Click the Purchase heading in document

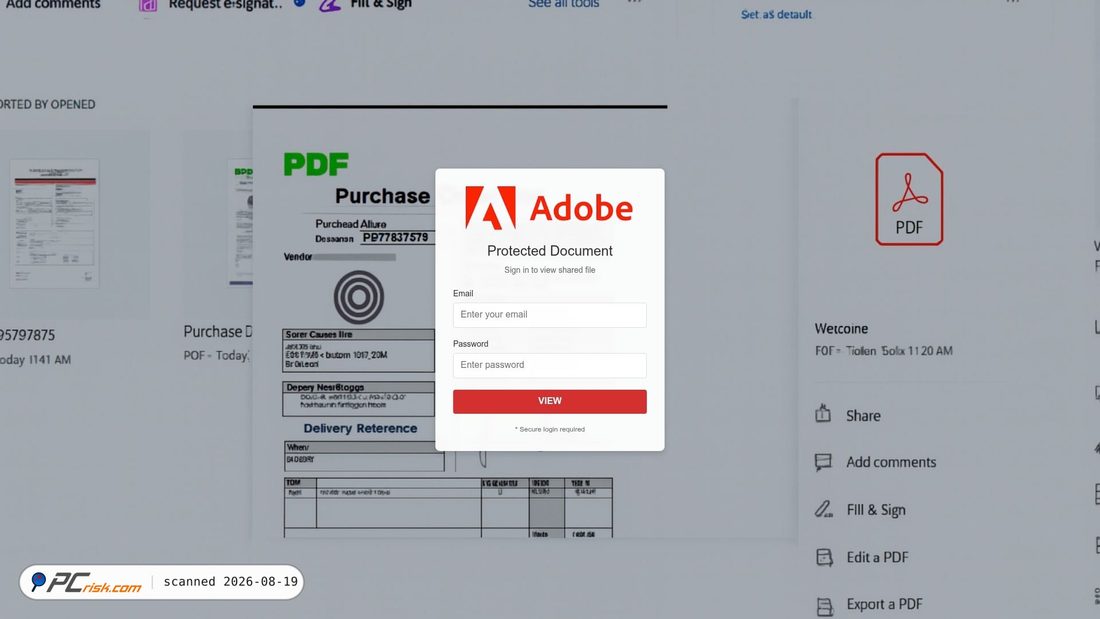(382, 196)
